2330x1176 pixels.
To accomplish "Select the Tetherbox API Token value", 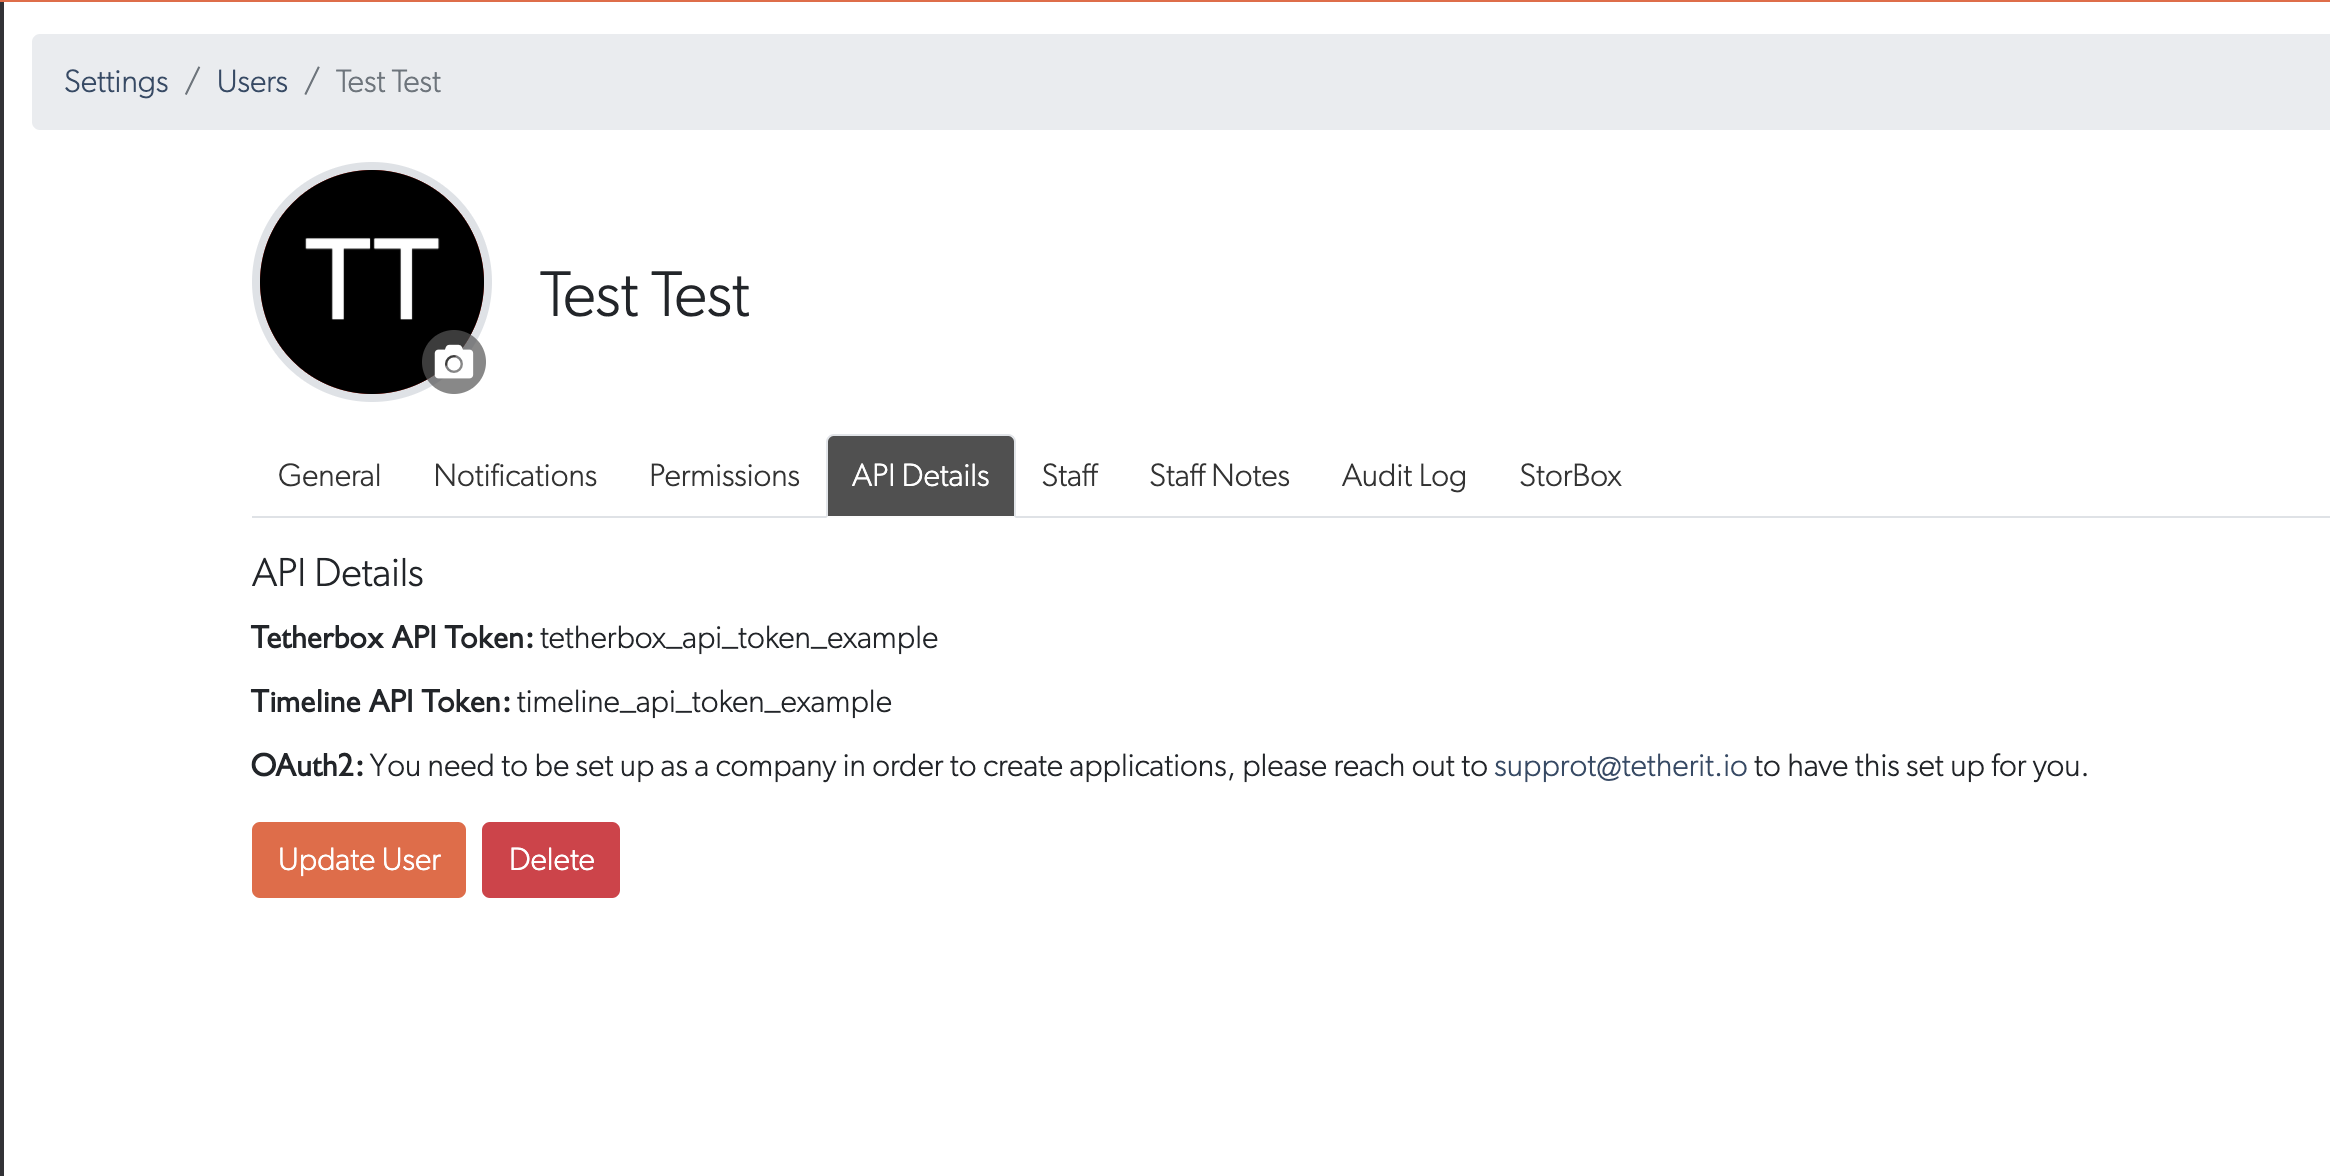I will [x=739, y=637].
